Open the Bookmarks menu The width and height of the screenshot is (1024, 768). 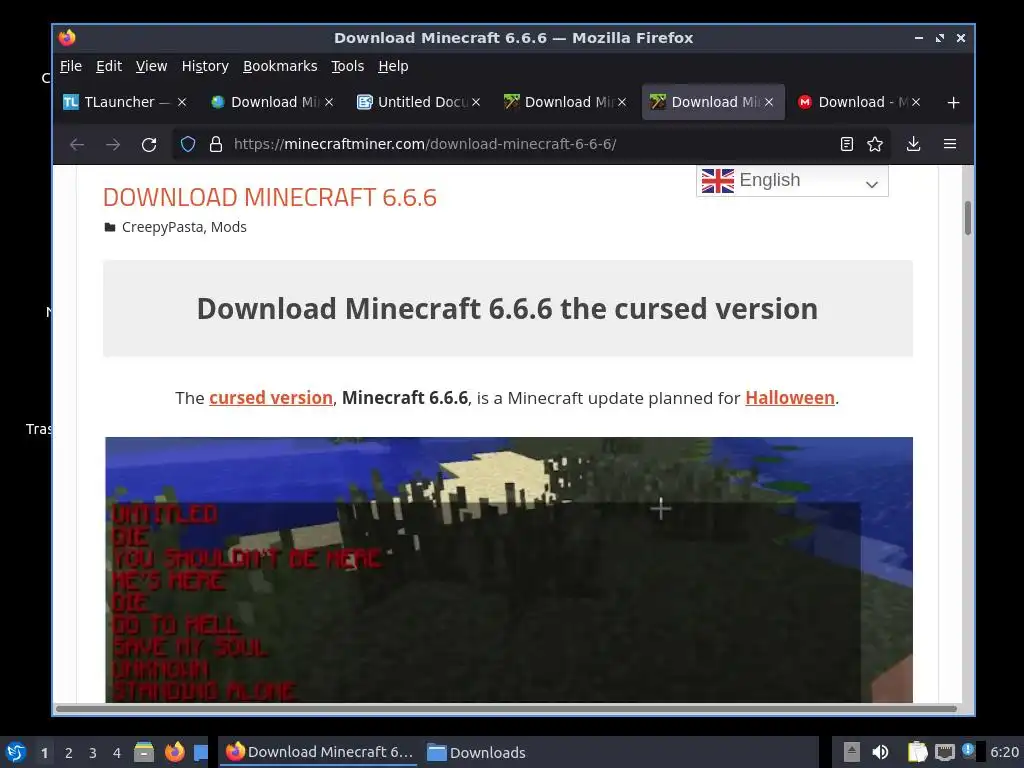tap(280, 66)
